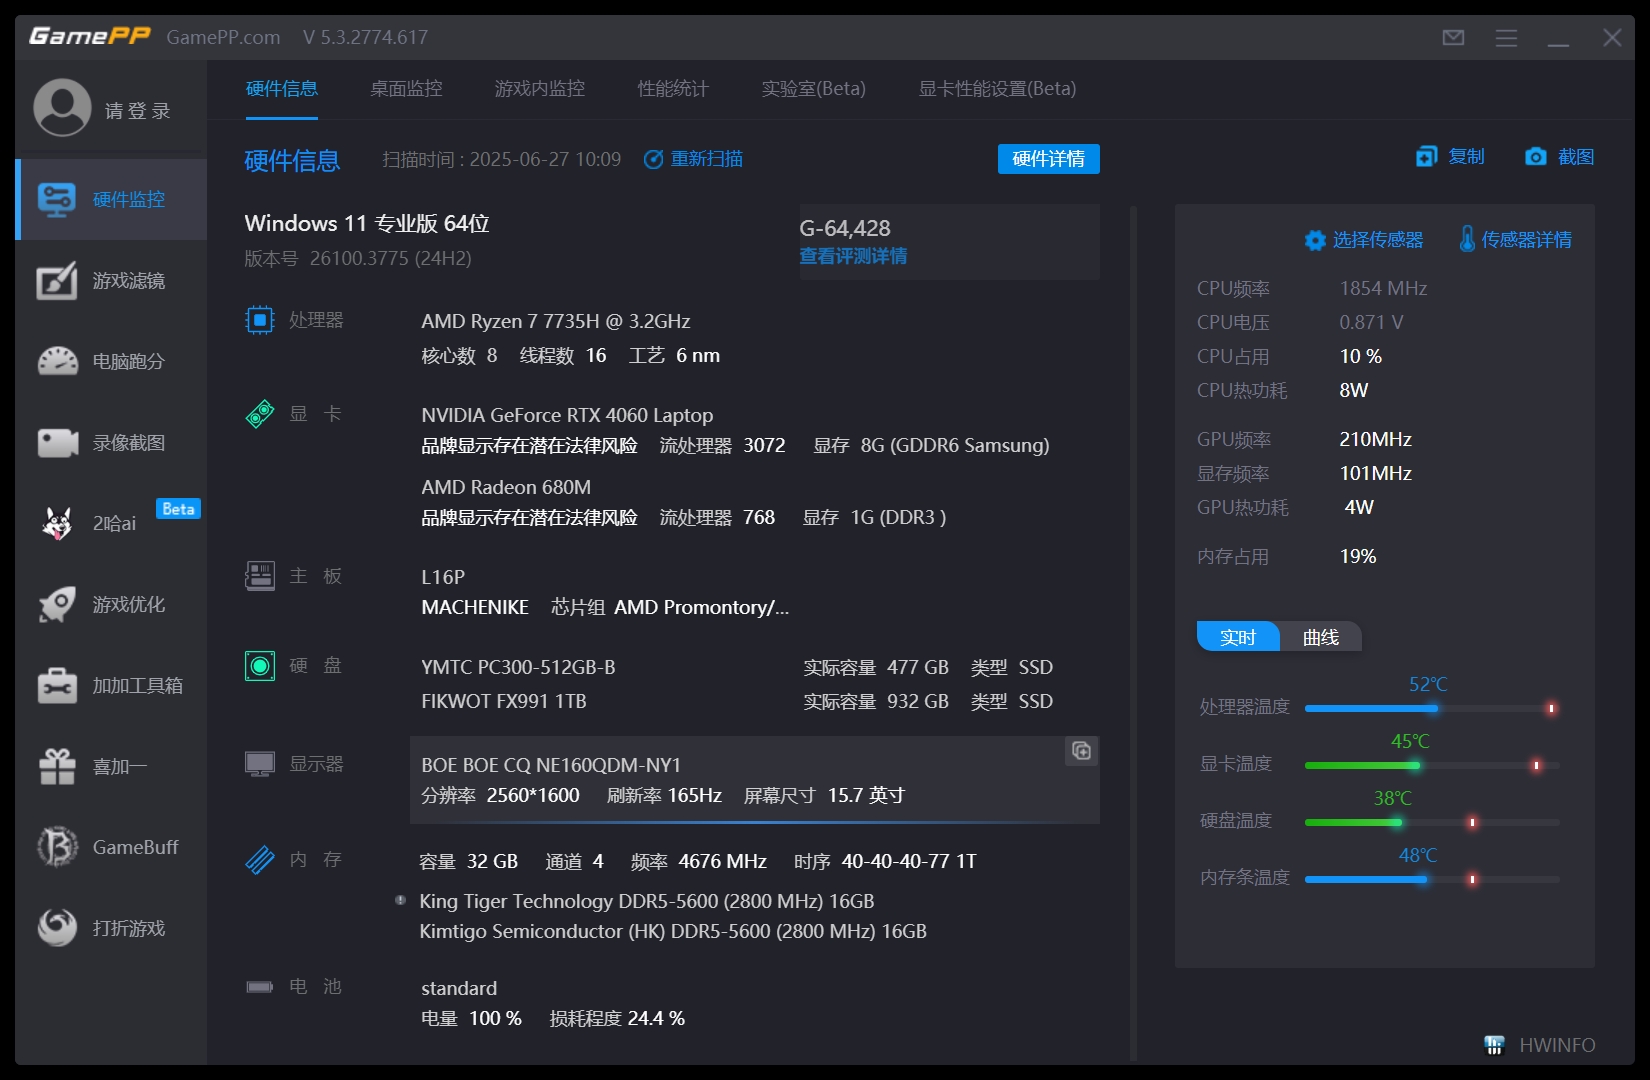Viewport: 1650px width, 1080px height.
Task: Open the 查看评测详情 link
Action: point(853,256)
